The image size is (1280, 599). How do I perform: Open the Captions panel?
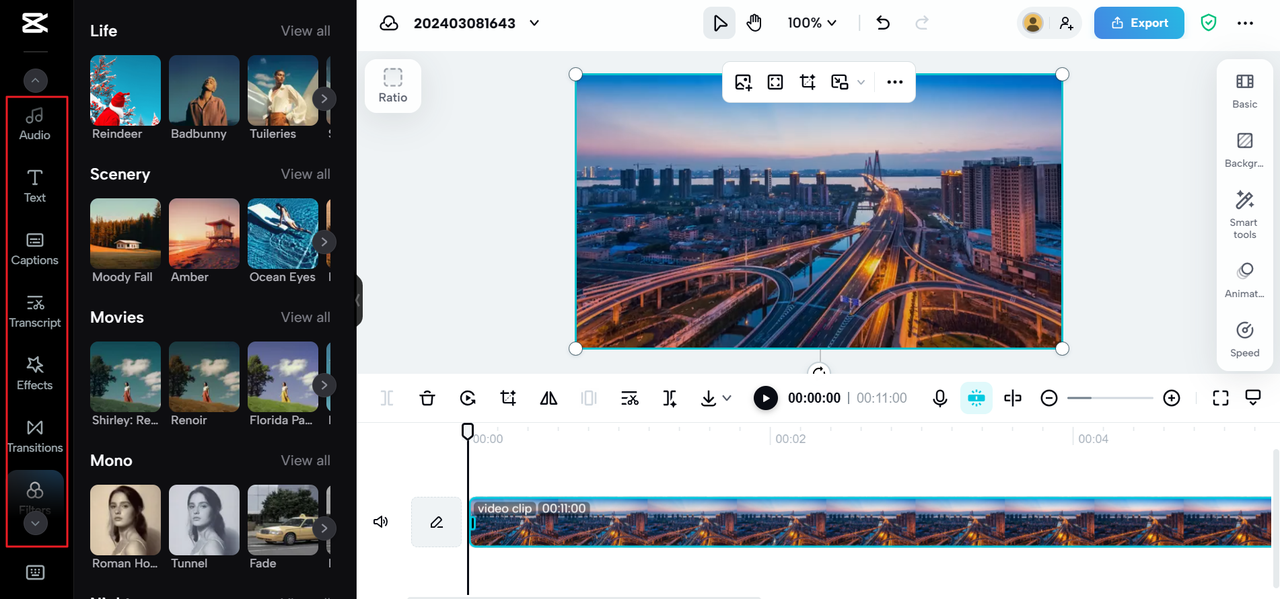pos(35,249)
